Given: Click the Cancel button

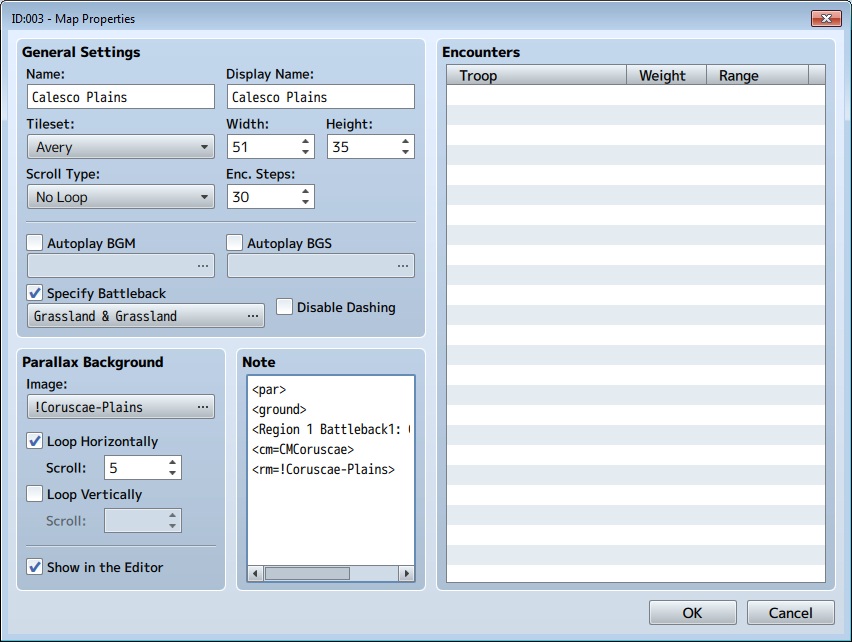Looking at the screenshot, I should point(791,613).
